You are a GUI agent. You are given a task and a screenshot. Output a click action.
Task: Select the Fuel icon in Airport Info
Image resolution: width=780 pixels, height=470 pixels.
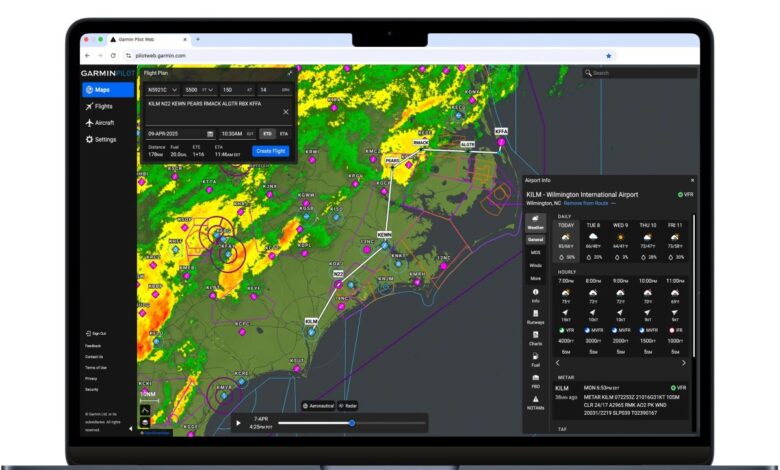click(536, 362)
